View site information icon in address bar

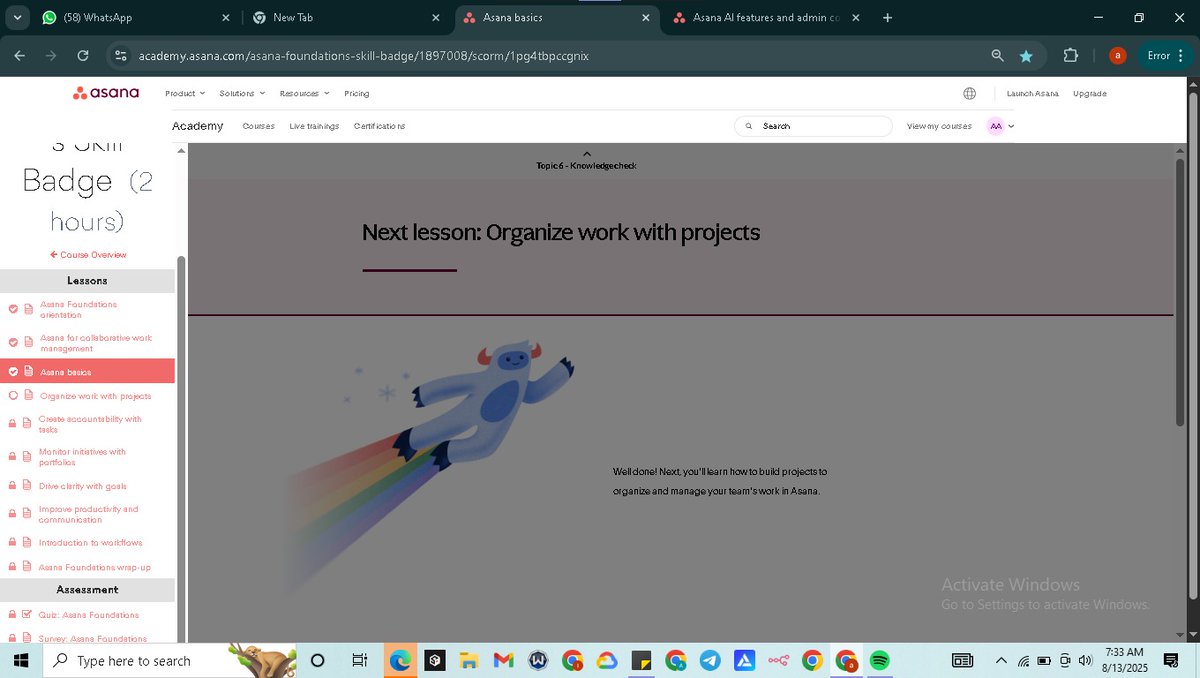pos(120,56)
